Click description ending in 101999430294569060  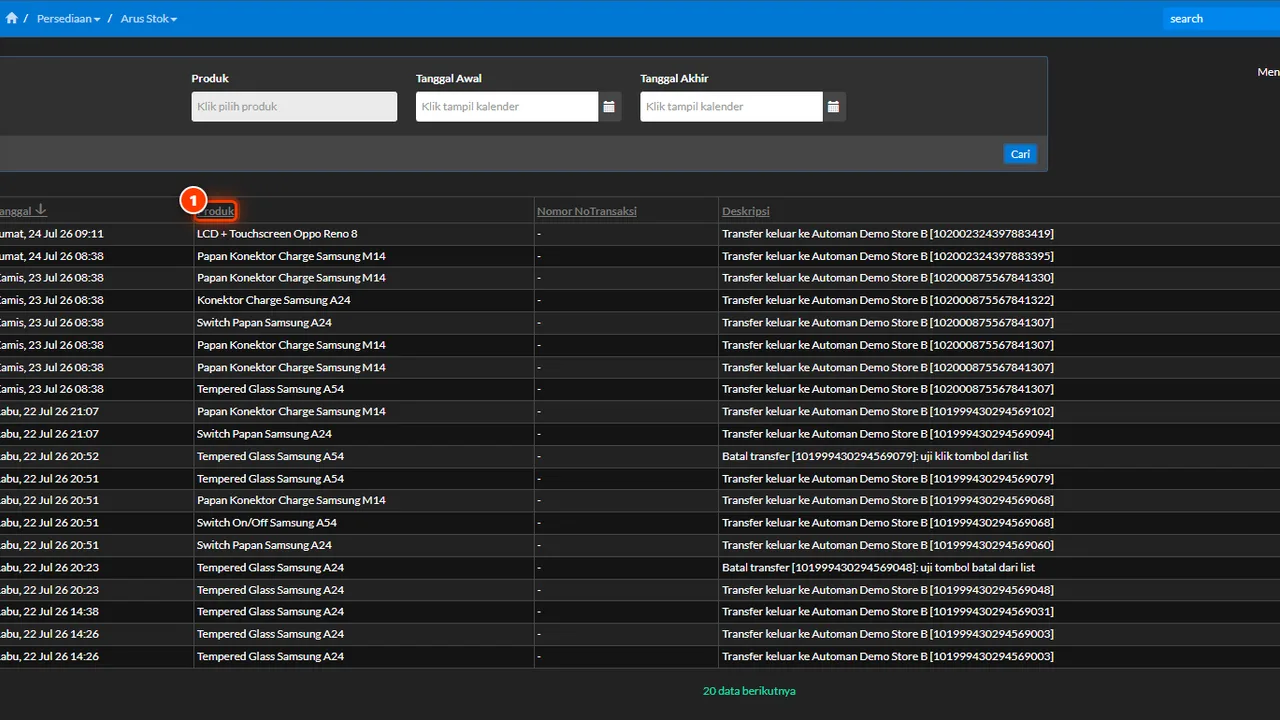tap(888, 545)
